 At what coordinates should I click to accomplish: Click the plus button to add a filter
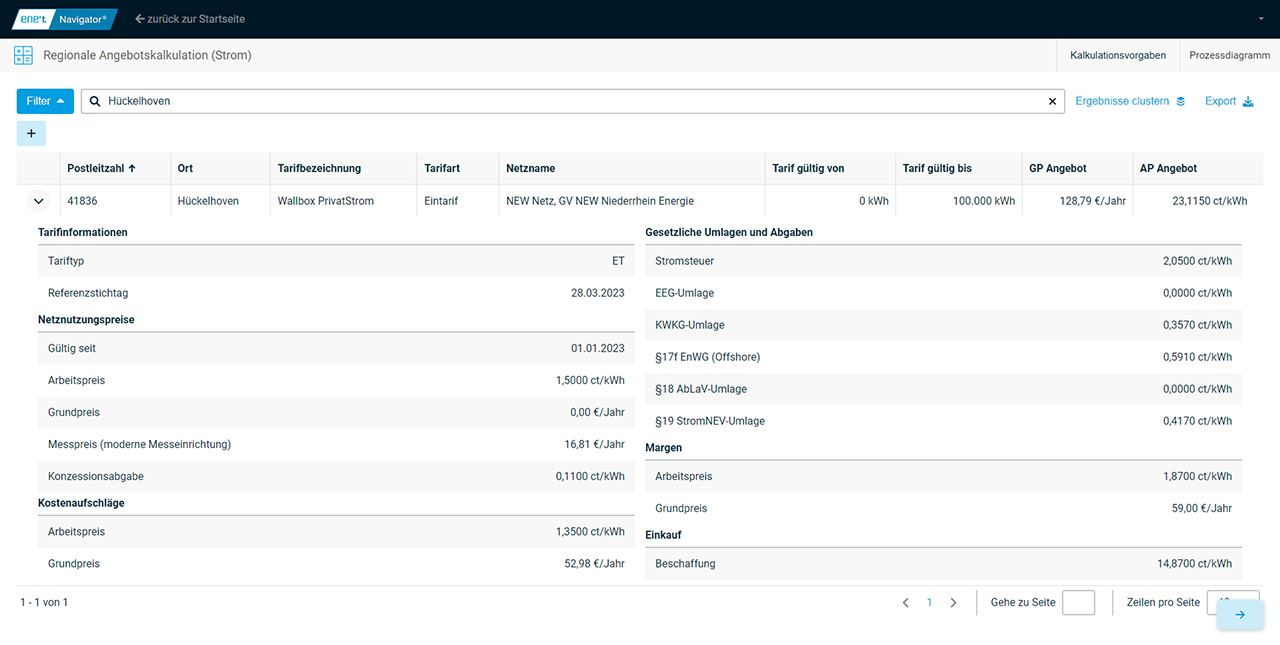coord(31,133)
